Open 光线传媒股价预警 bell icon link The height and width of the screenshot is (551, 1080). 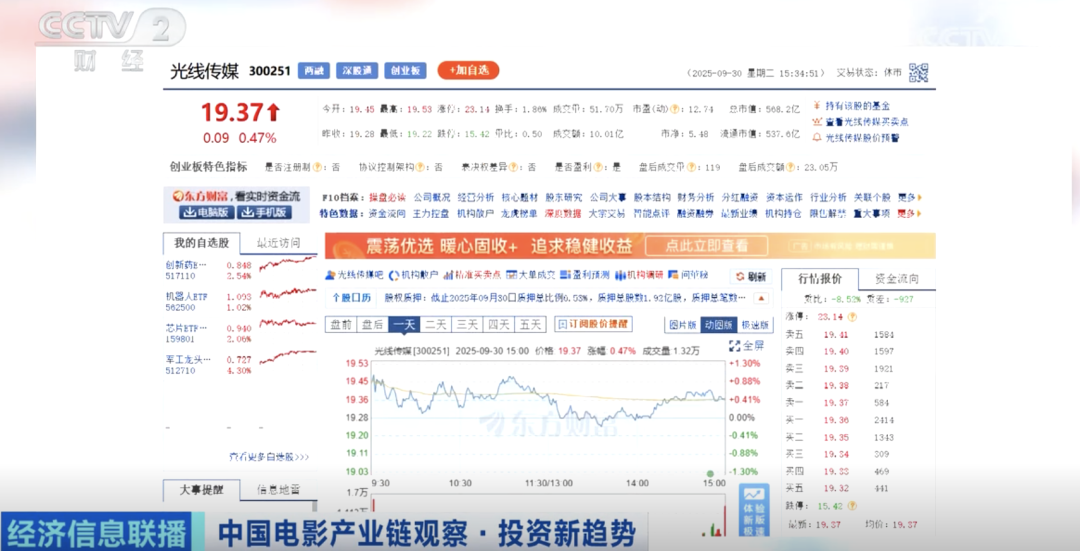pyautogui.click(x=817, y=137)
